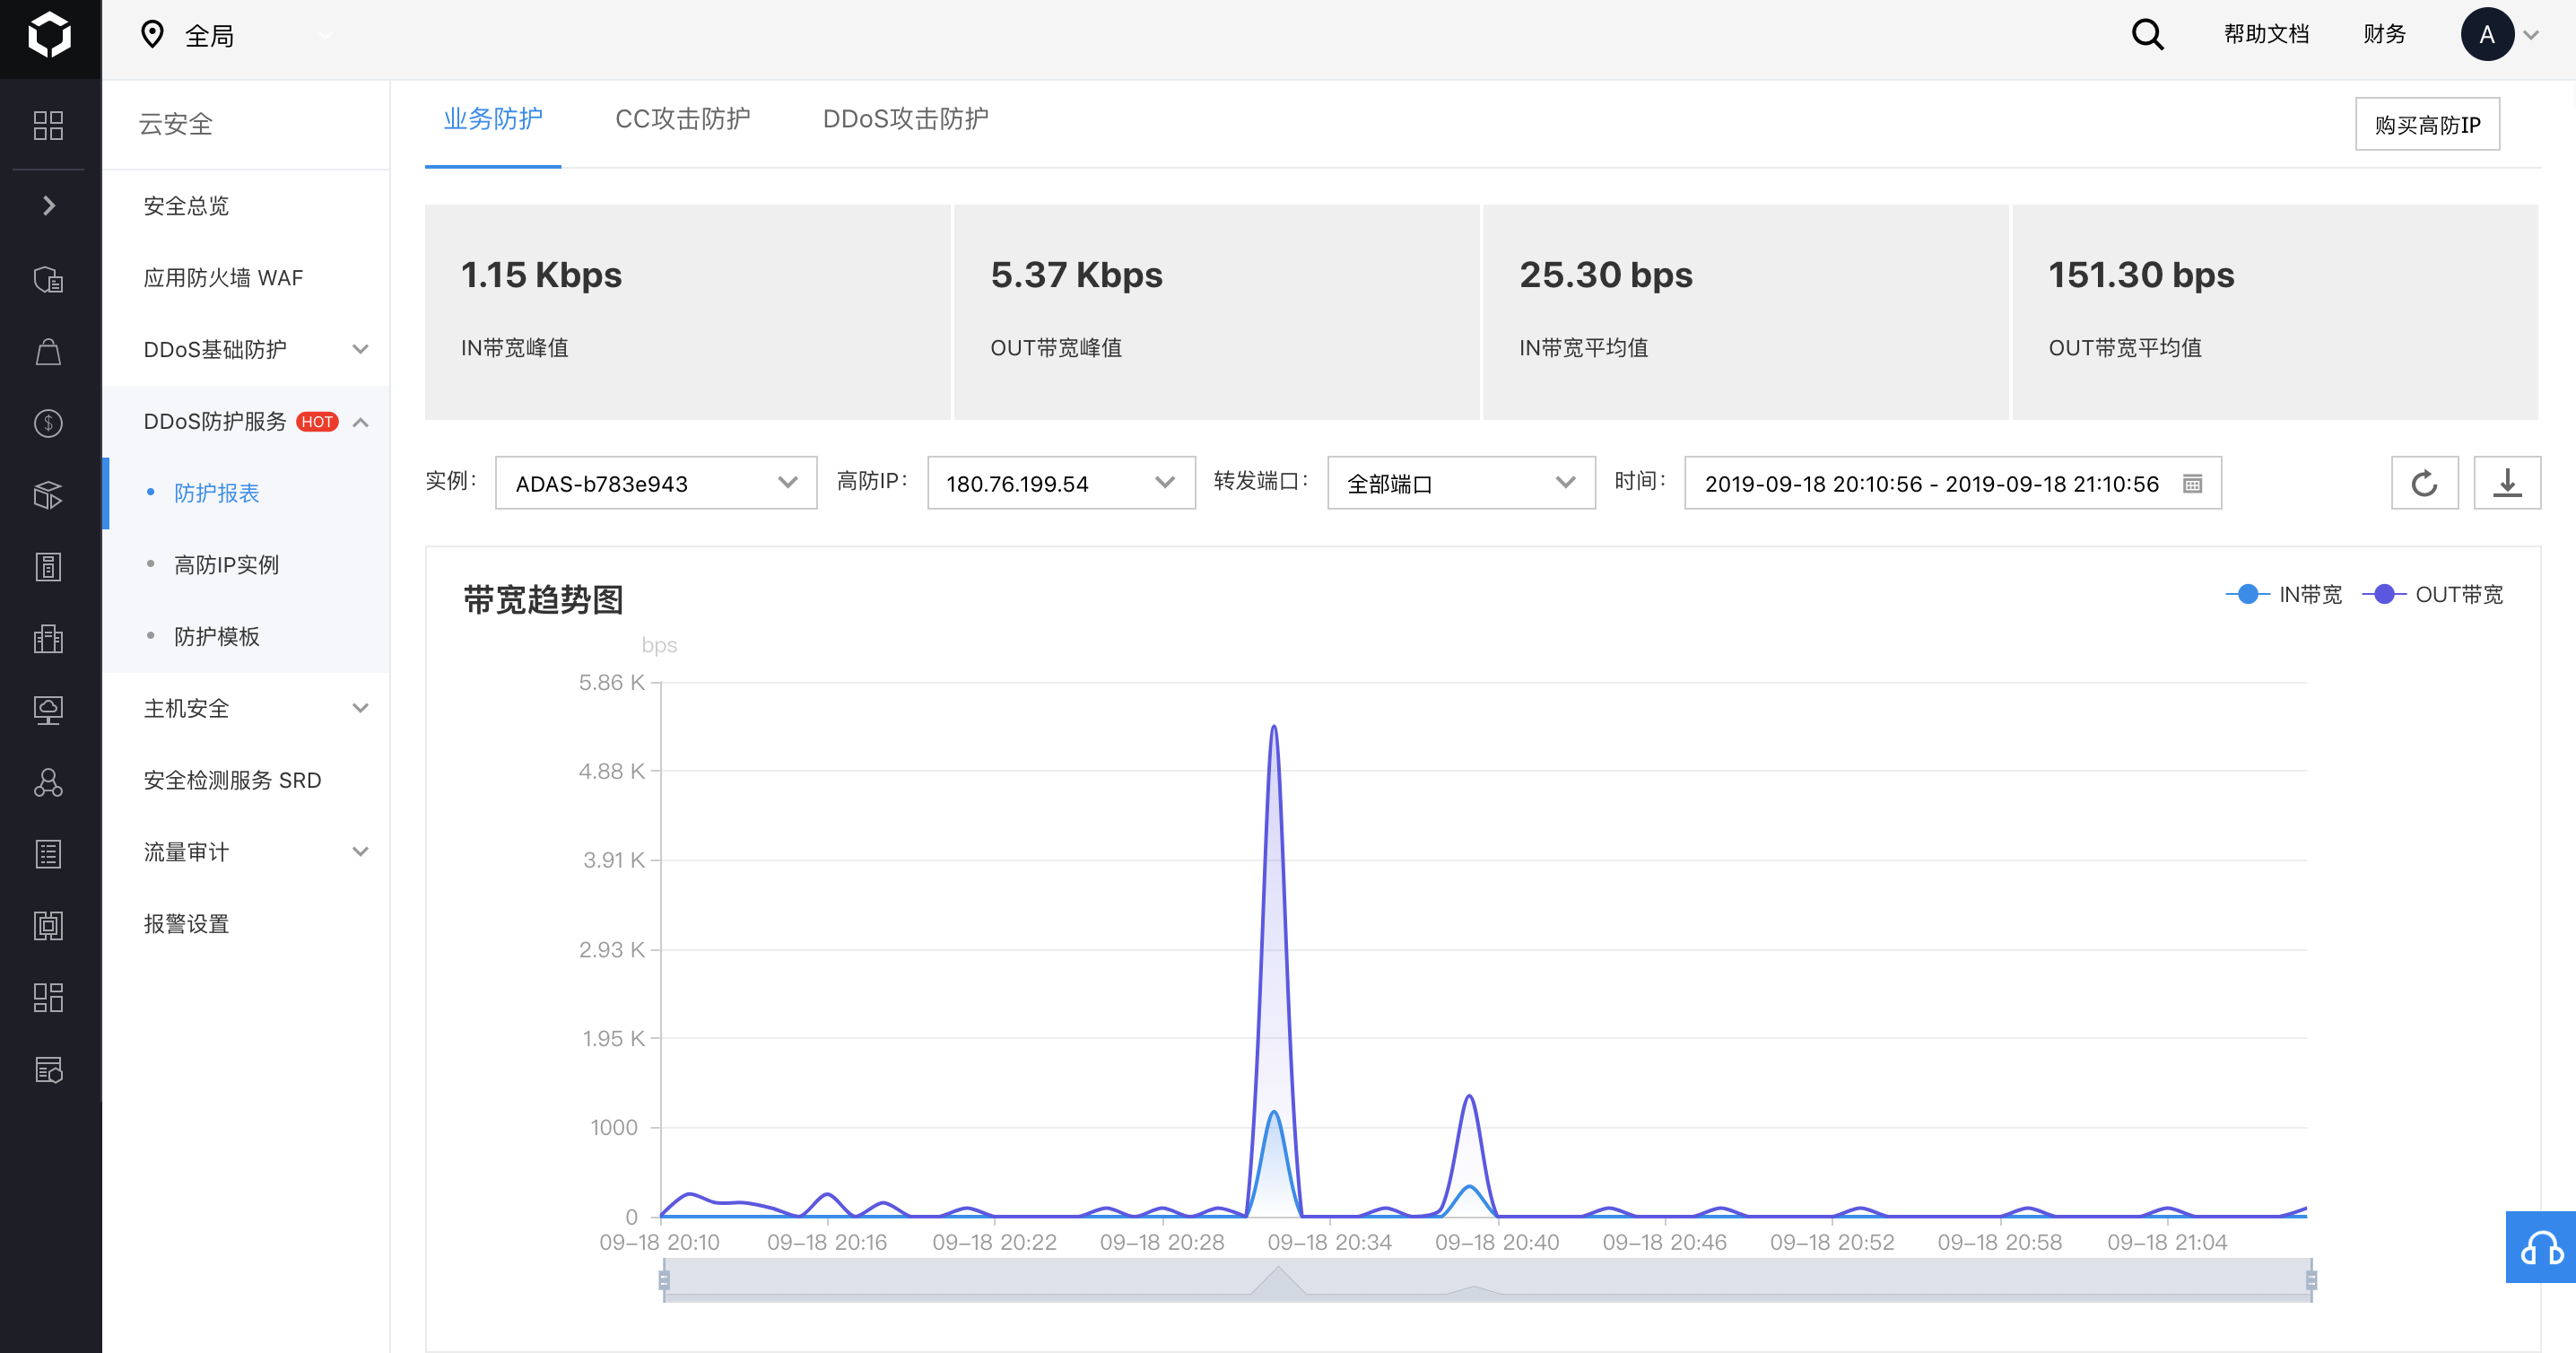Select the 防护模板 submenu item

[x=216, y=637]
